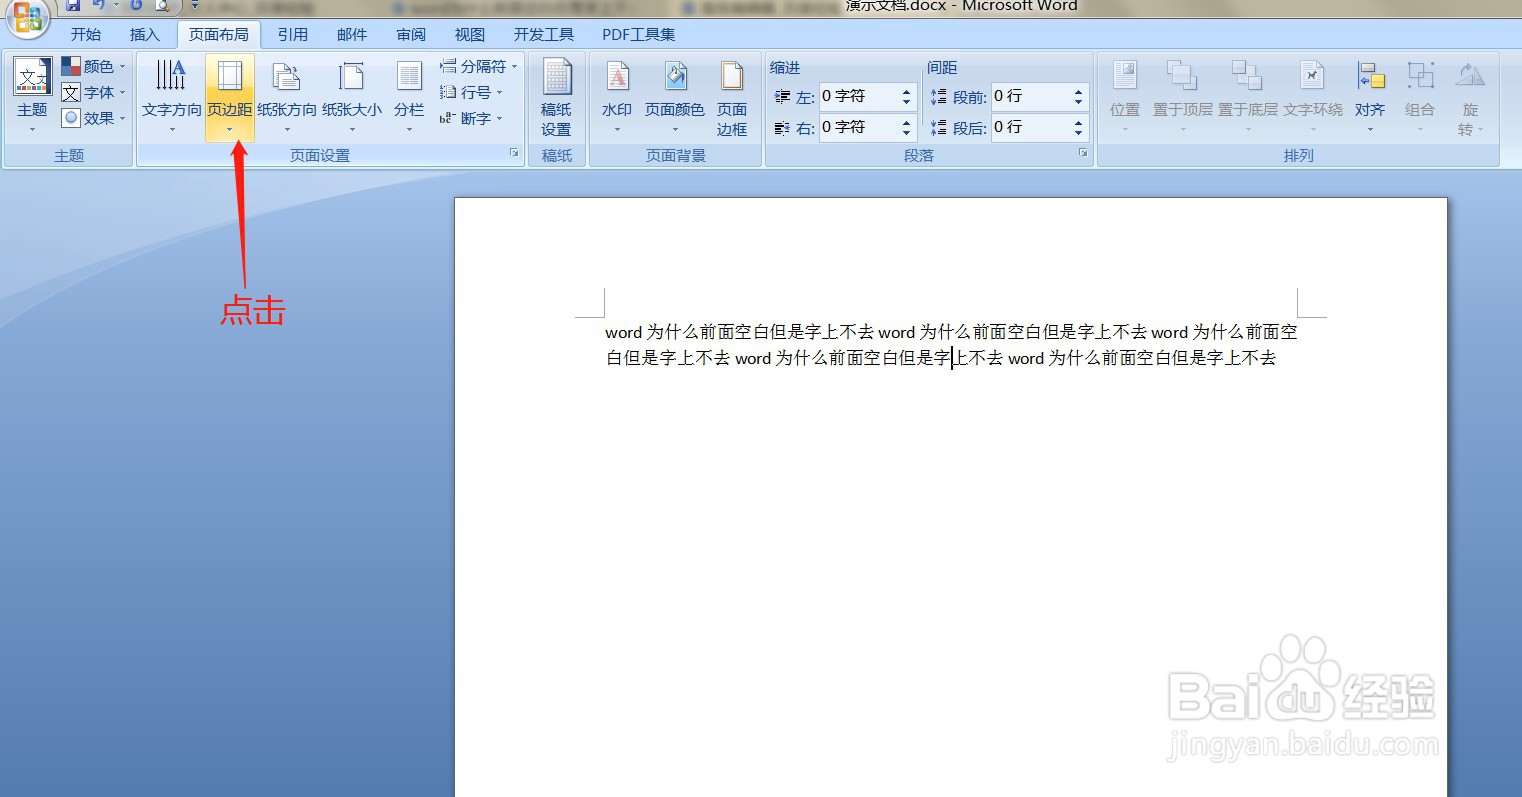This screenshot has height=797, width=1522.
Task: Open the 对齐 align menu
Action: (x=1370, y=97)
